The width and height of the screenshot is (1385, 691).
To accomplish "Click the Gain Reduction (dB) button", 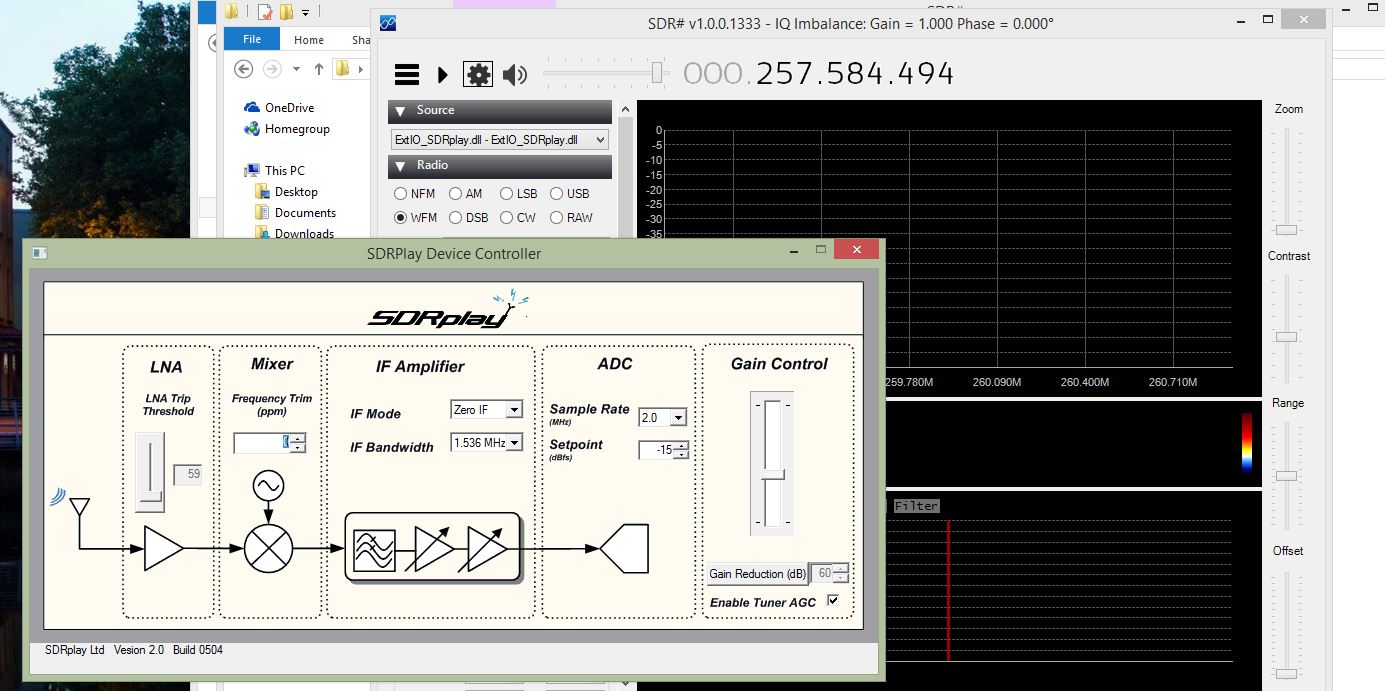I will (758, 574).
